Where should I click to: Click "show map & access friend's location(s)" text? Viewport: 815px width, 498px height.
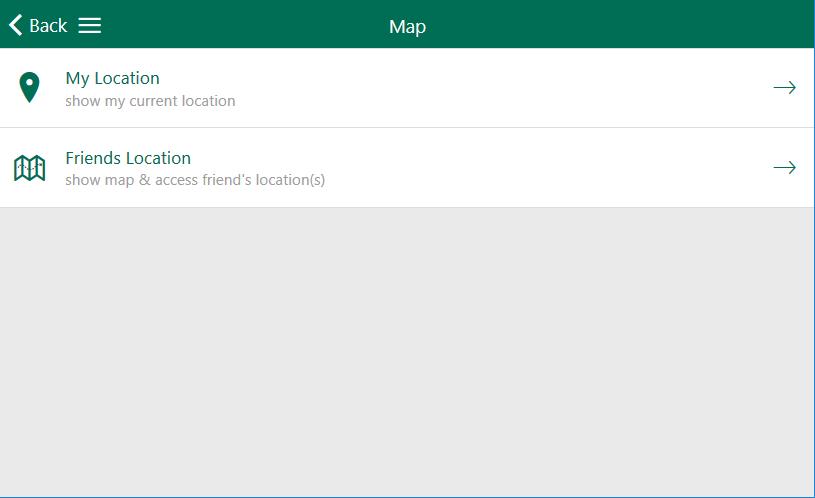[x=195, y=180]
